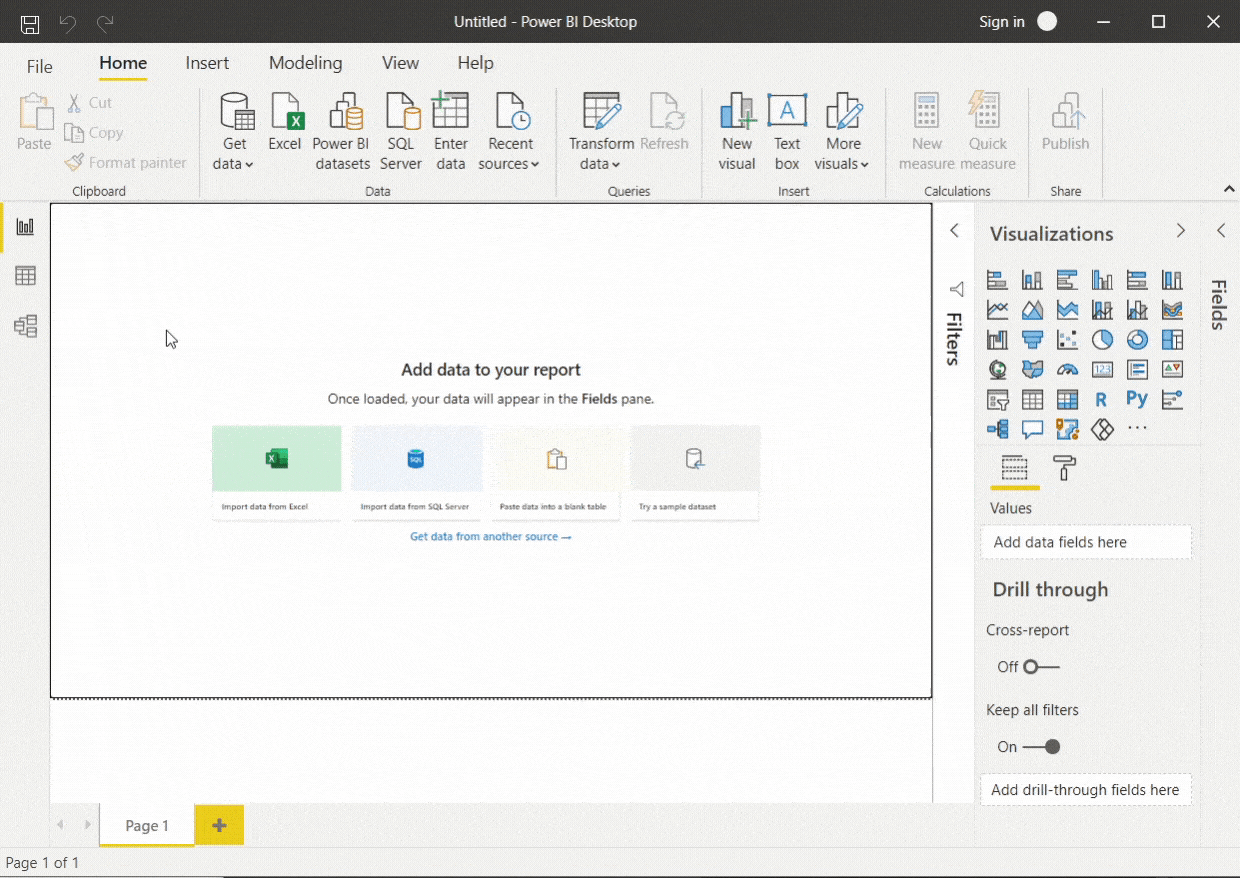Insert a Text box from the ribbon

pyautogui.click(x=787, y=133)
